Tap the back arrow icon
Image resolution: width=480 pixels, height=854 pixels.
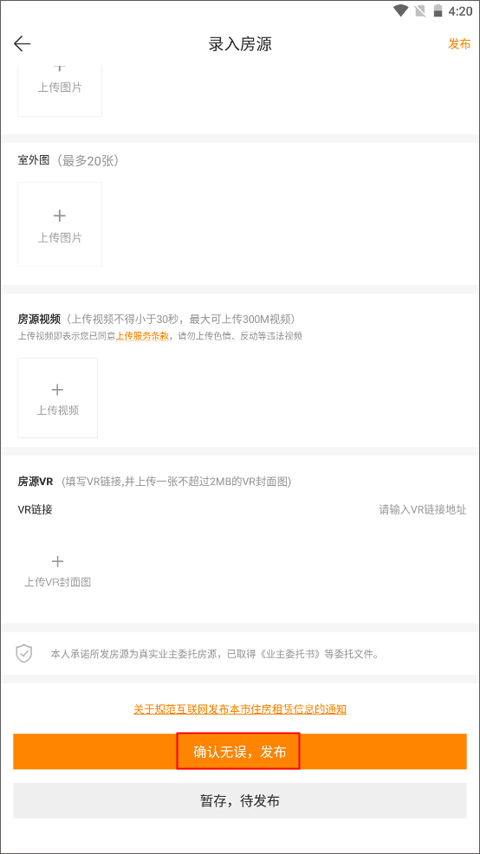[22, 44]
